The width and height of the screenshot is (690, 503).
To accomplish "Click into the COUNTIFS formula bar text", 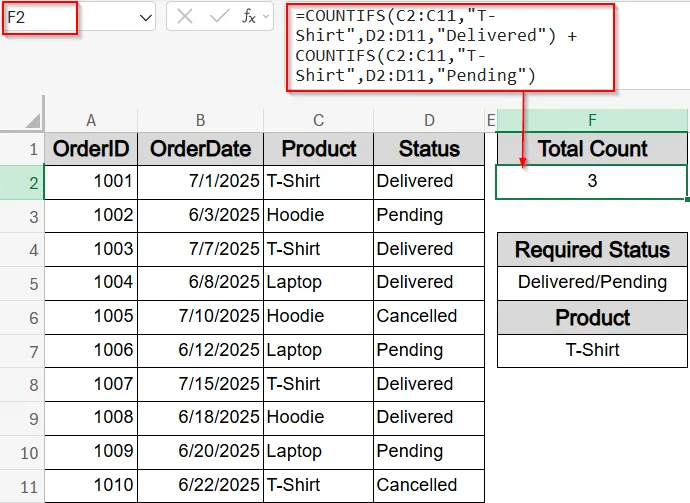I will click(450, 46).
